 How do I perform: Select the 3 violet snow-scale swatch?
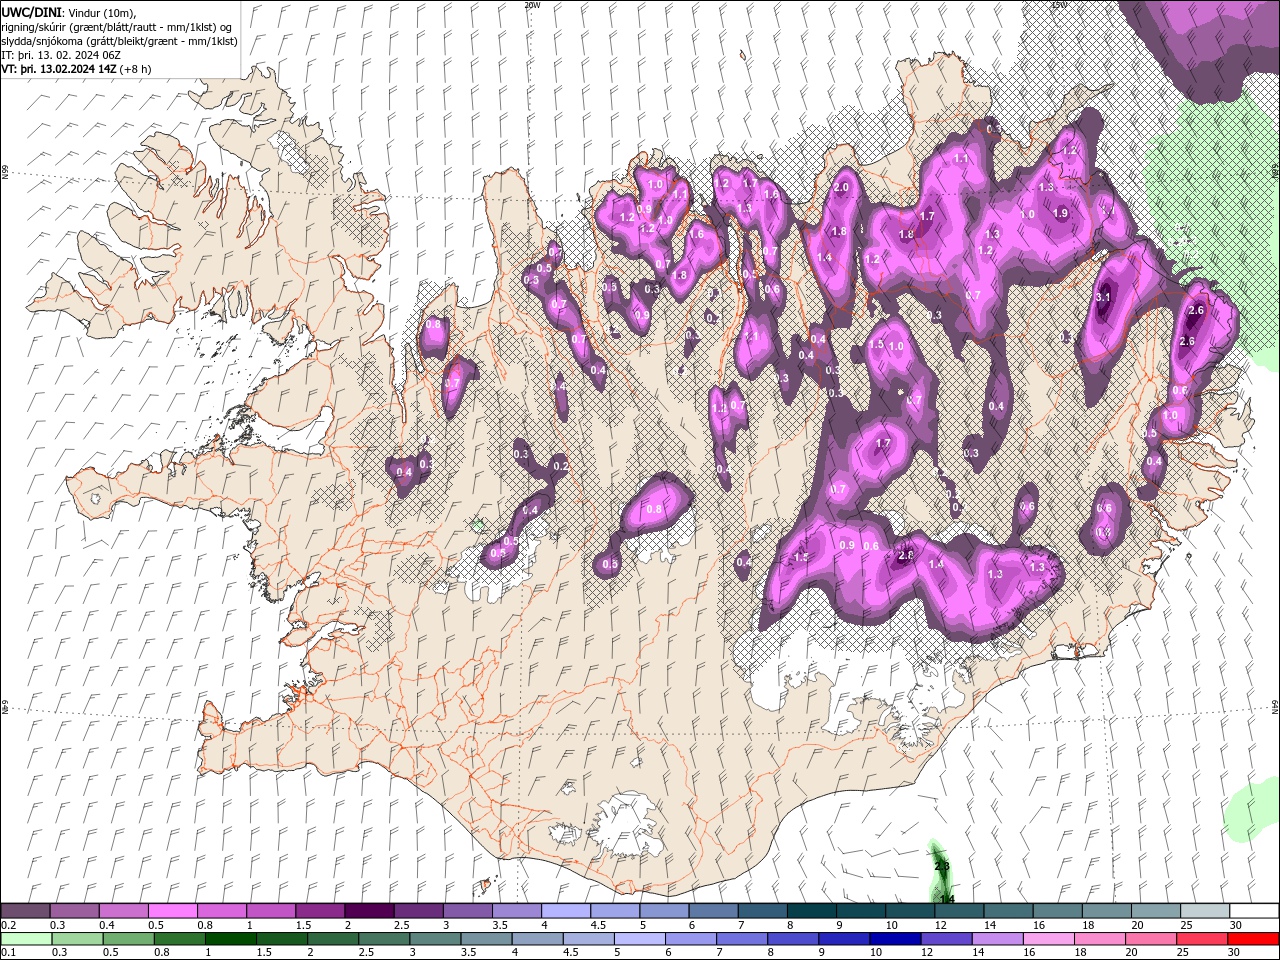(x=467, y=911)
